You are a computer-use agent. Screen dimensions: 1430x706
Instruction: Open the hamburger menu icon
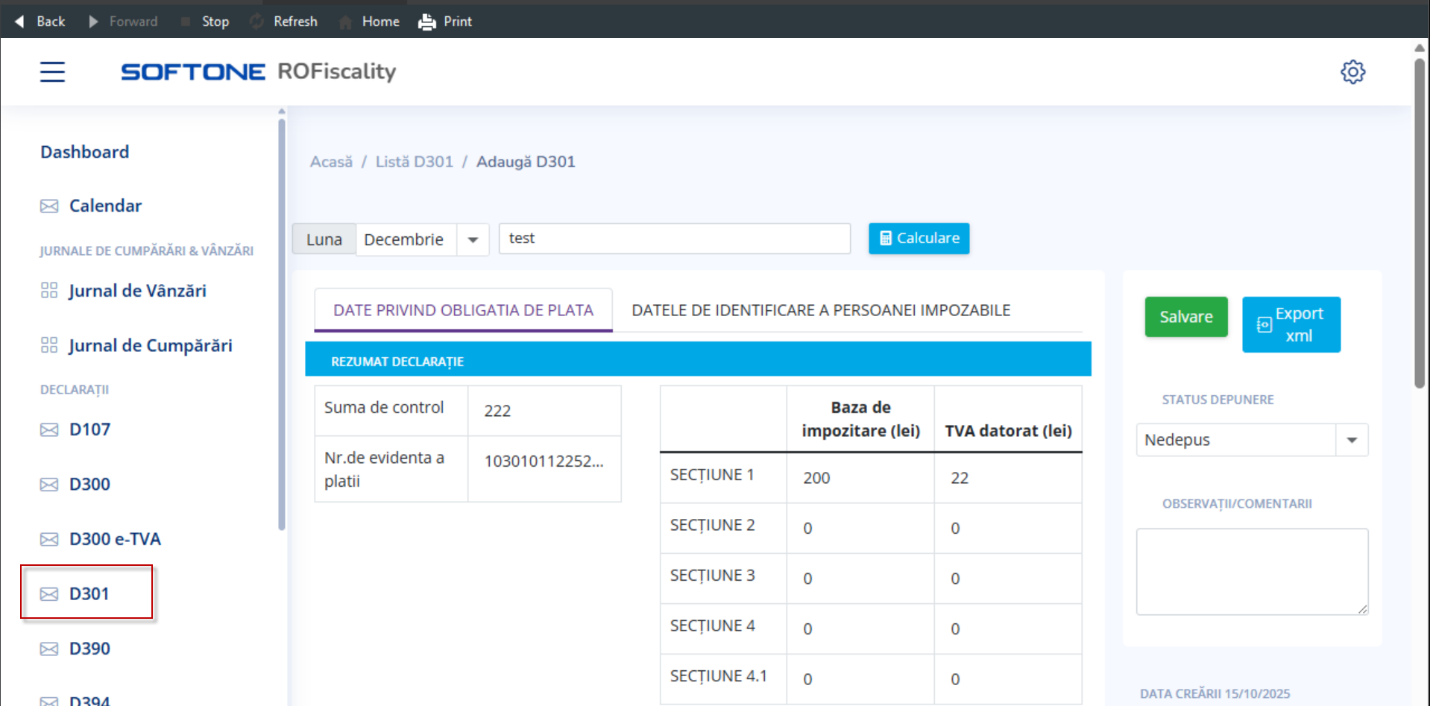[53, 72]
